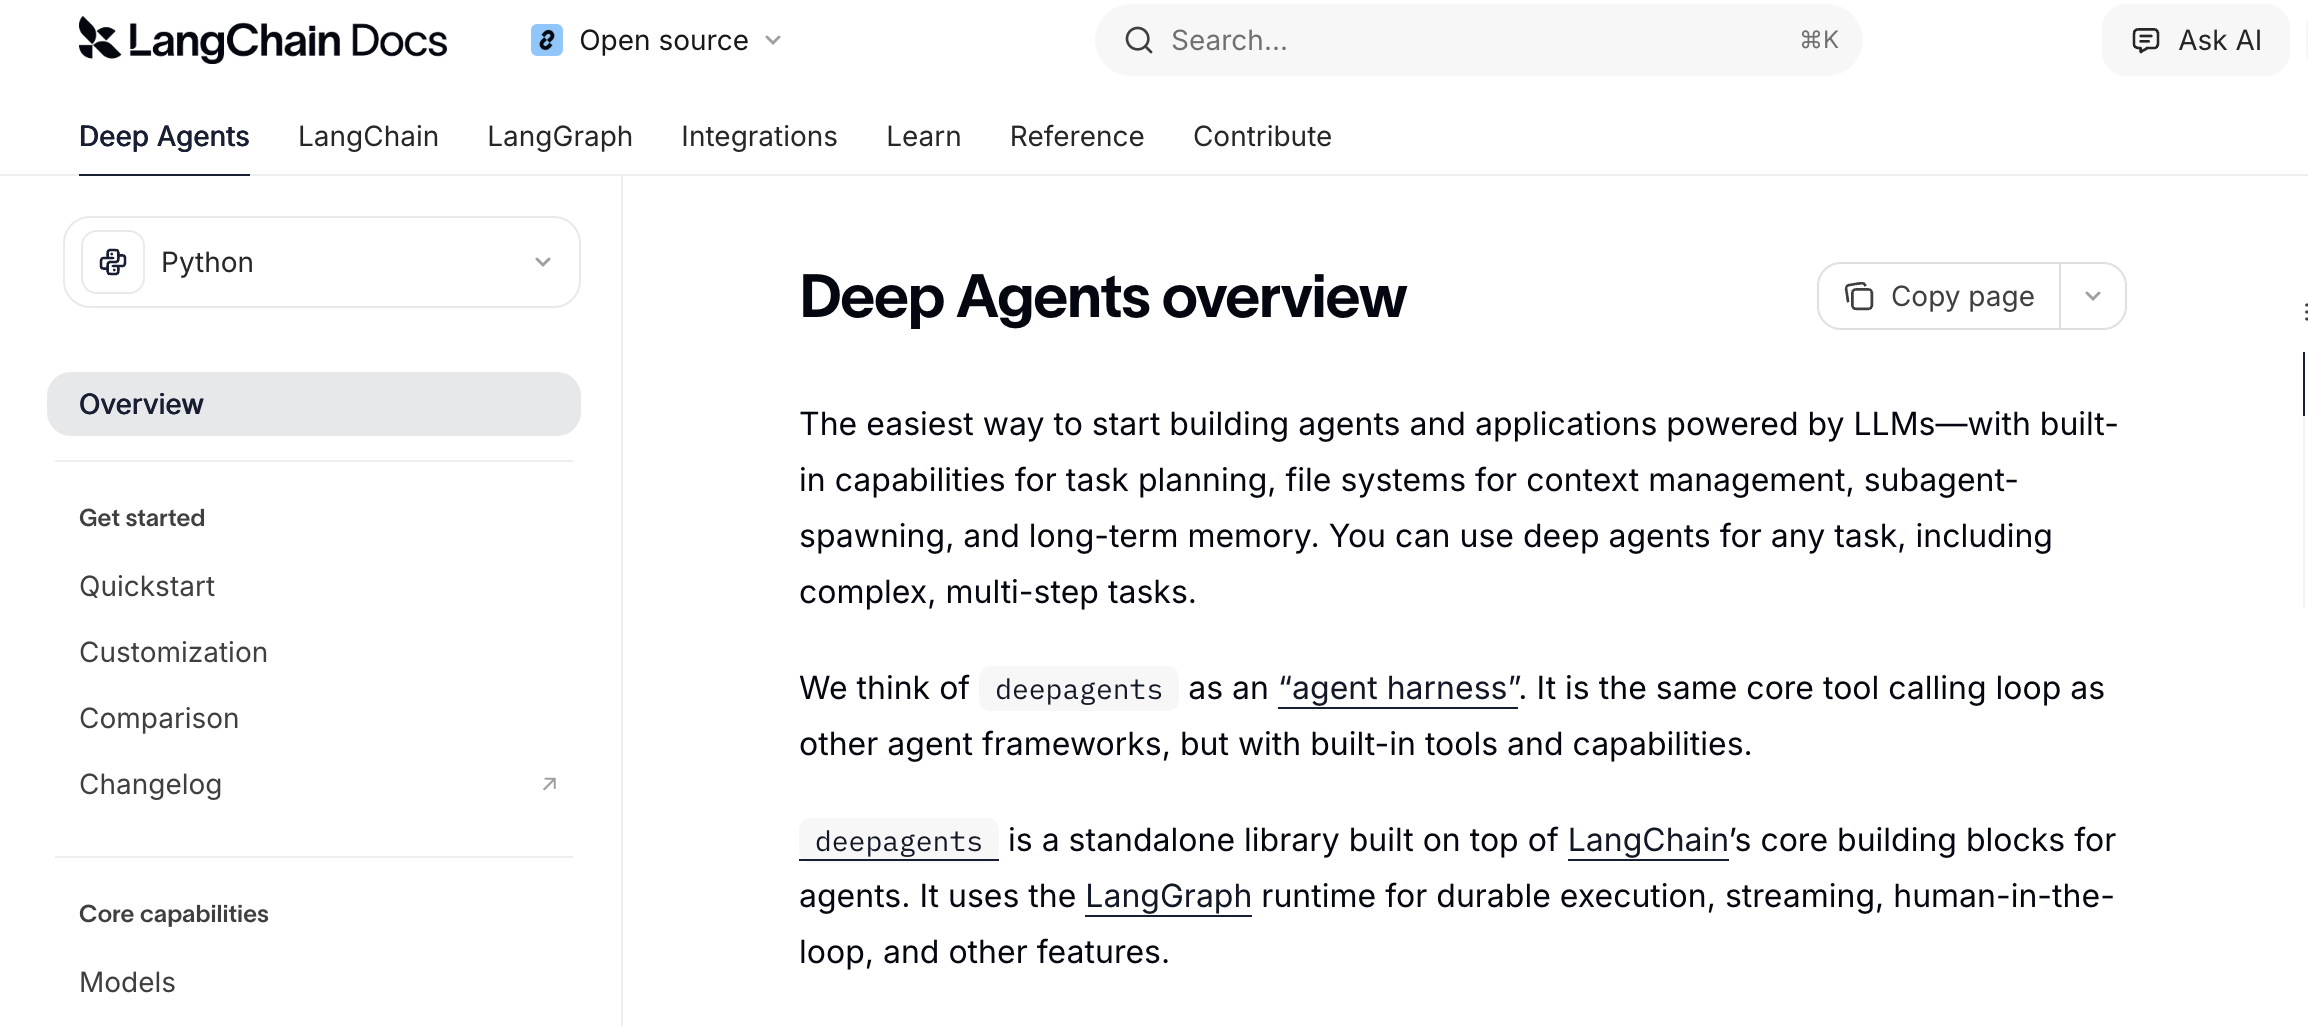This screenshot has height=1026, width=2308.
Task: Click the search magnifier icon
Action: (1138, 40)
